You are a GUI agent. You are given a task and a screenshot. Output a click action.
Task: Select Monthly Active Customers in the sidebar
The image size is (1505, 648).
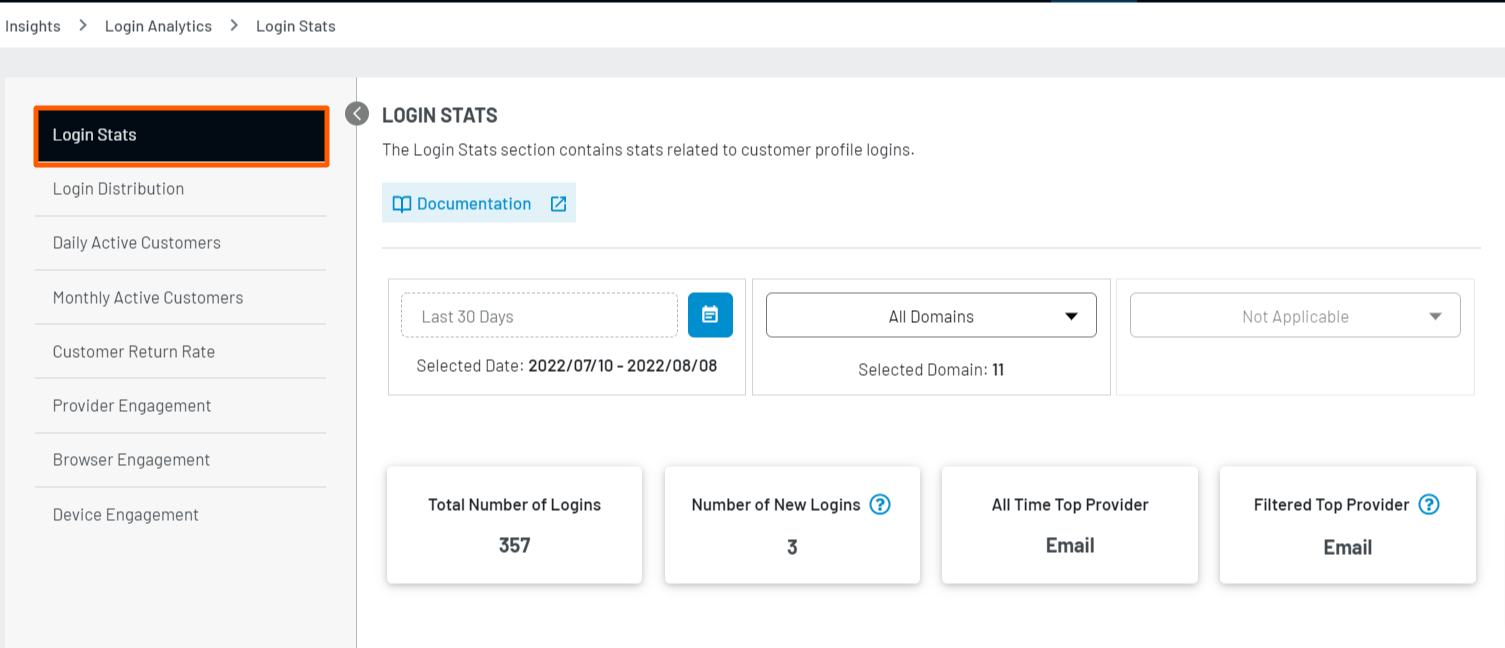pos(147,297)
